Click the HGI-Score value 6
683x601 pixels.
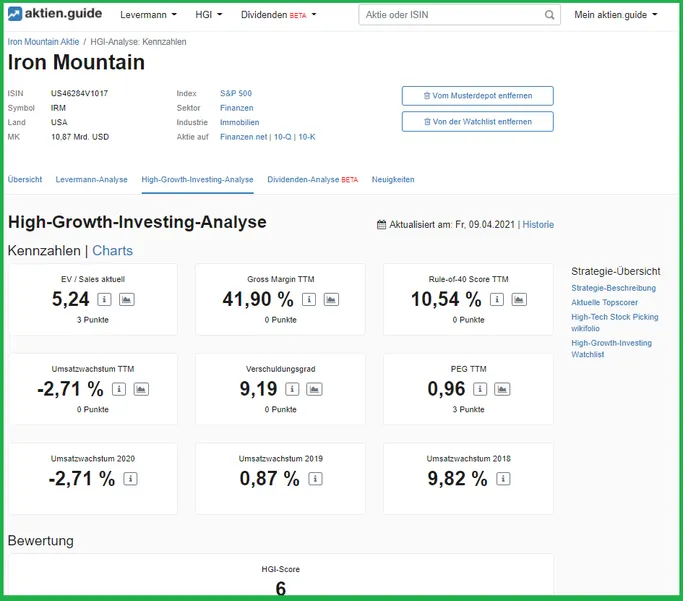(281, 589)
